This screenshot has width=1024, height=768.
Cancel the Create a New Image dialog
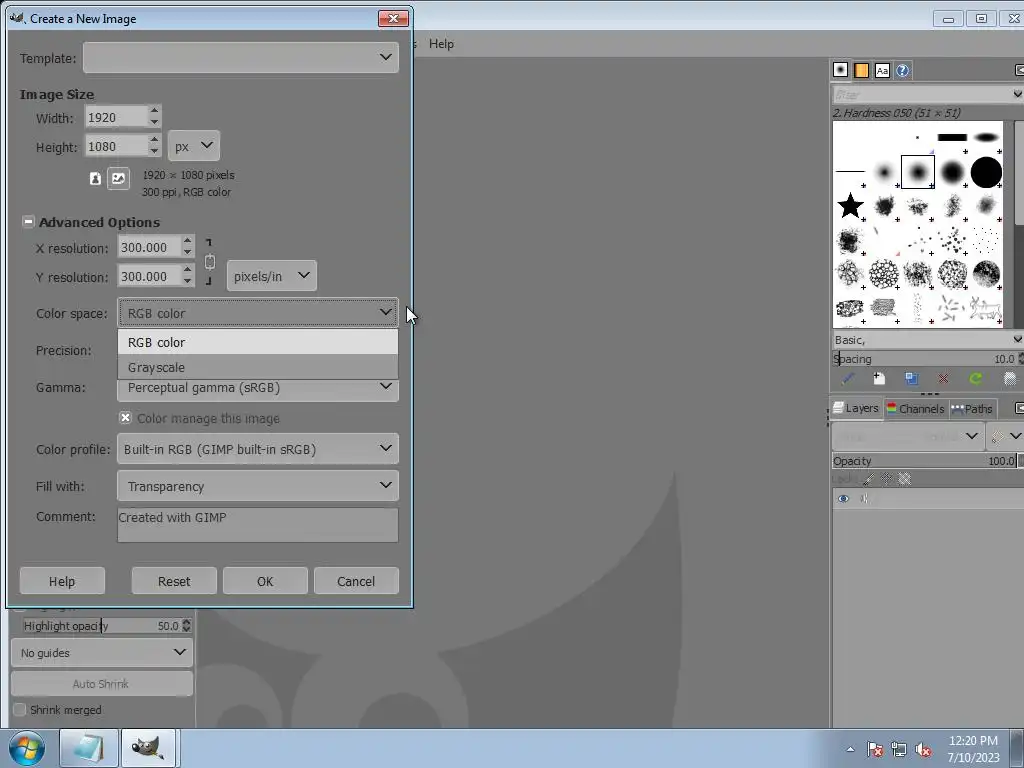click(x=356, y=581)
